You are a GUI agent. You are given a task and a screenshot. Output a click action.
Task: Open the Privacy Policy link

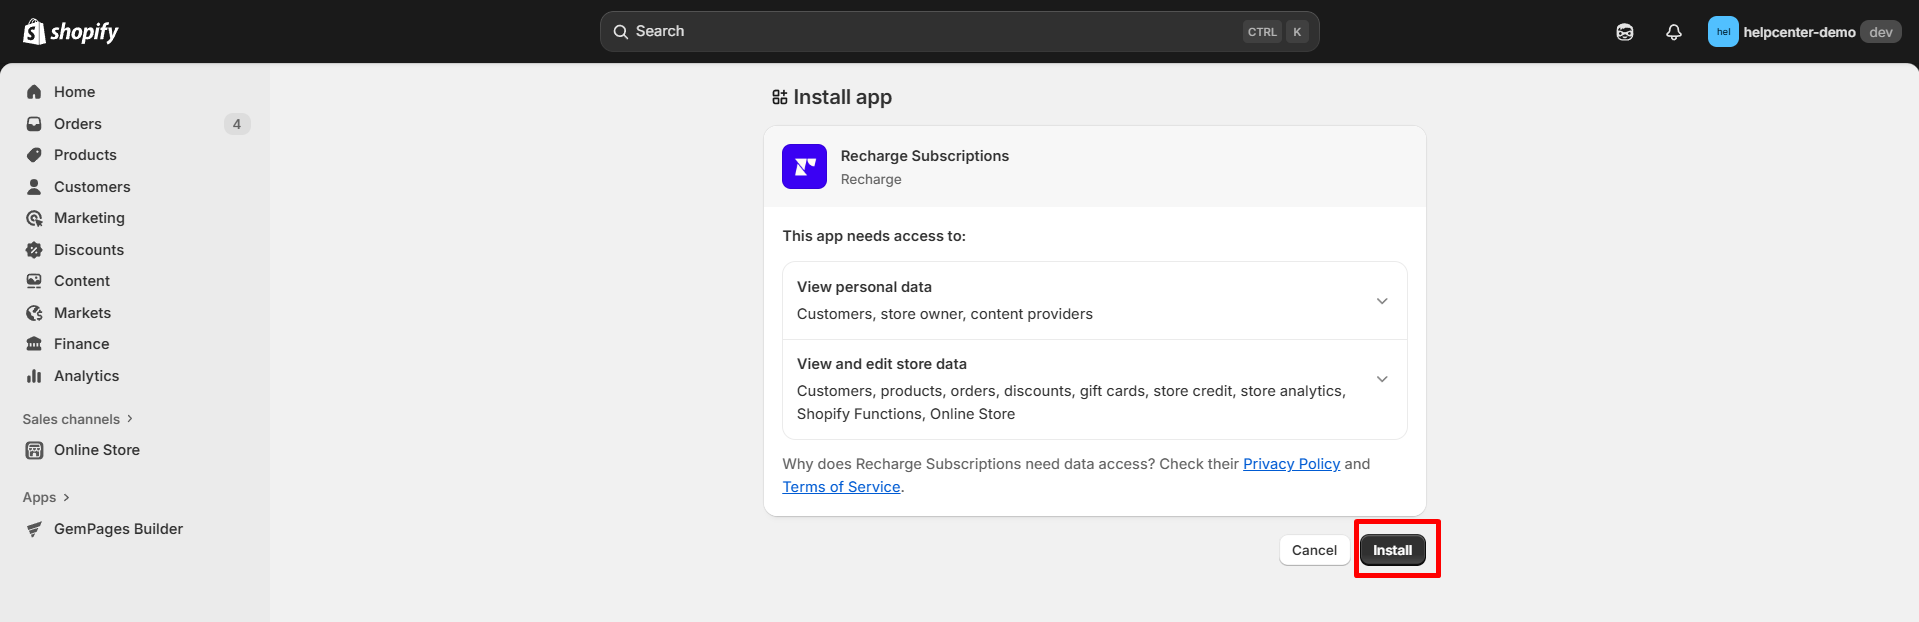pos(1291,464)
